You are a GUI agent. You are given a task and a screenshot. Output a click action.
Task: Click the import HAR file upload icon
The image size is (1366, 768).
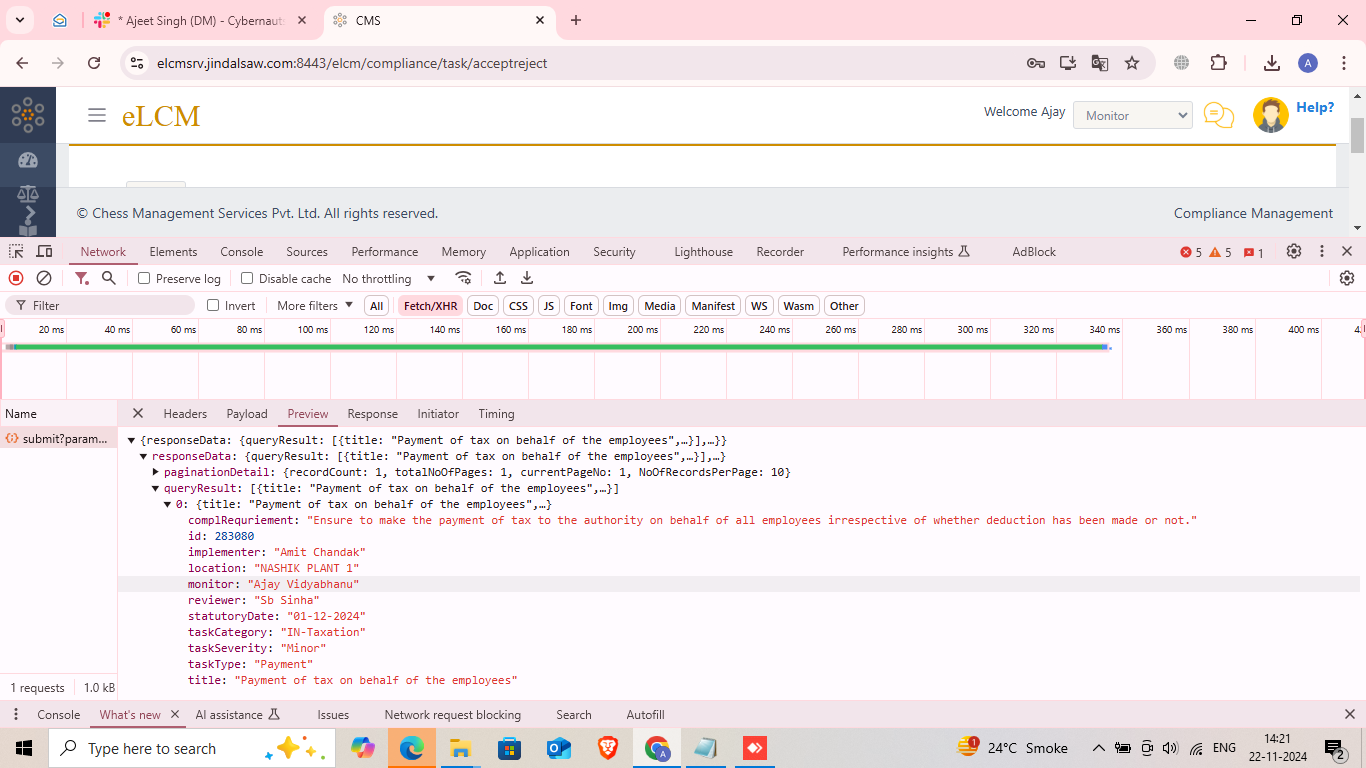click(500, 278)
